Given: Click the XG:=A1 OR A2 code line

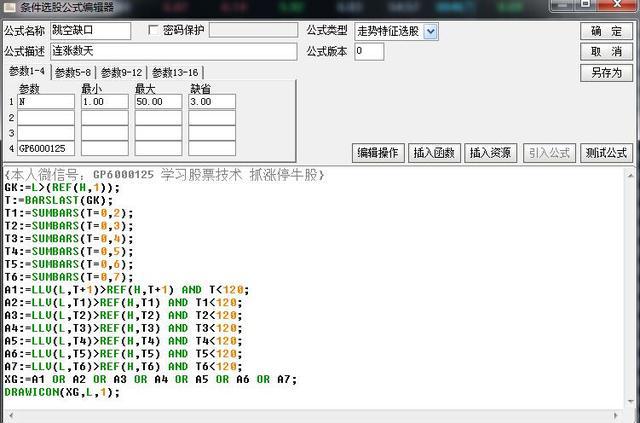Looking at the screenshot, I should [151, 379].
